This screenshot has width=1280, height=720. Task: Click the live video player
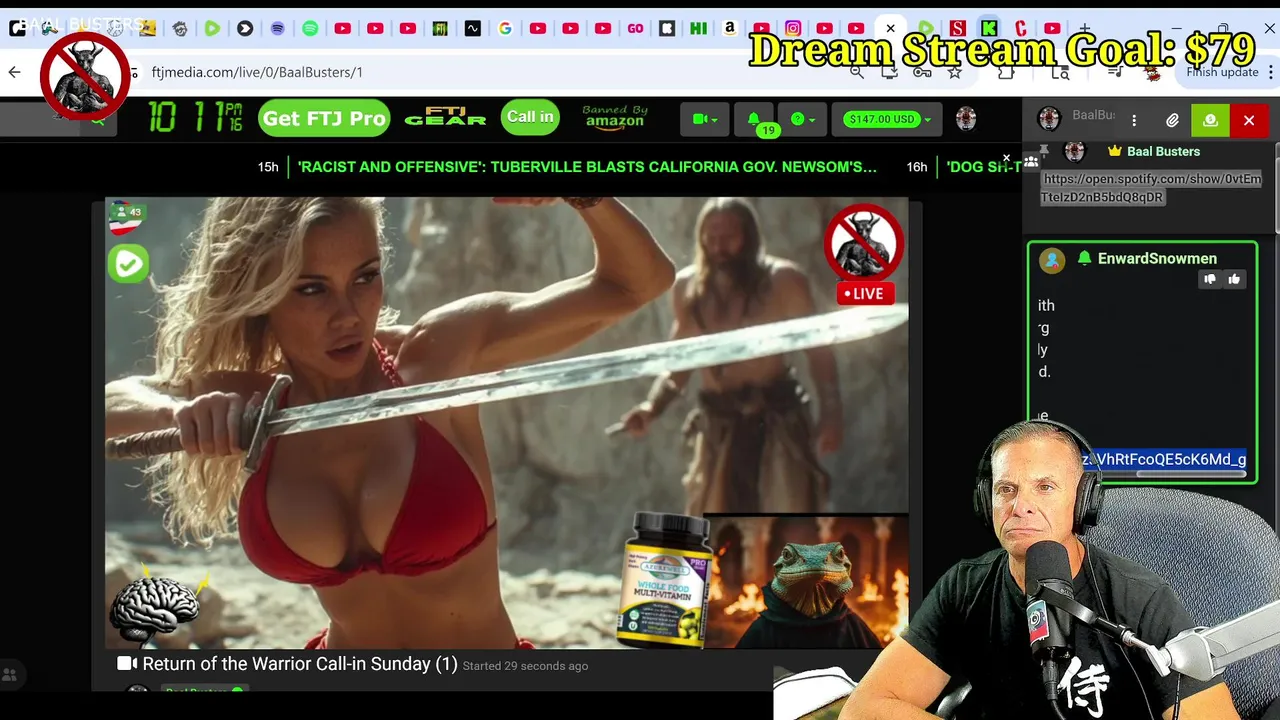(507, 423)
